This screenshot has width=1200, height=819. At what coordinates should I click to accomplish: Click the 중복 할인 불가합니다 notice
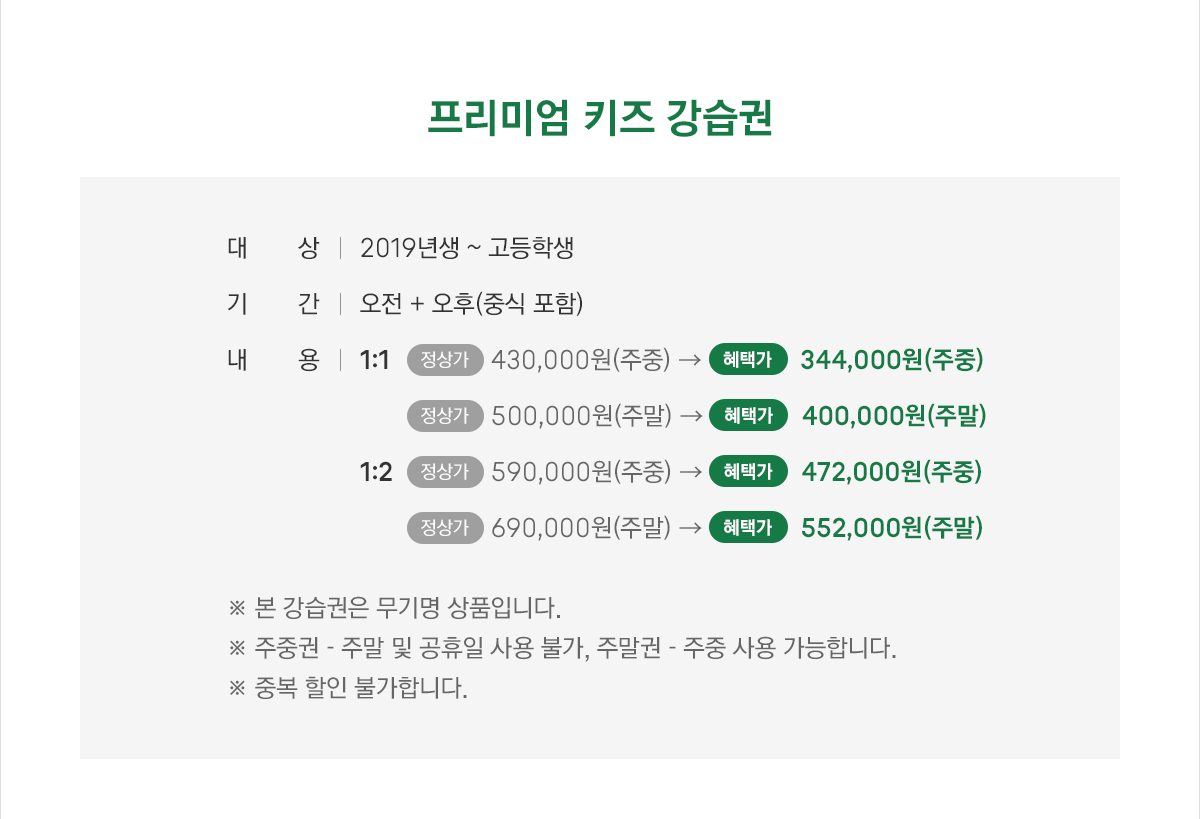[x=348, y=689]
